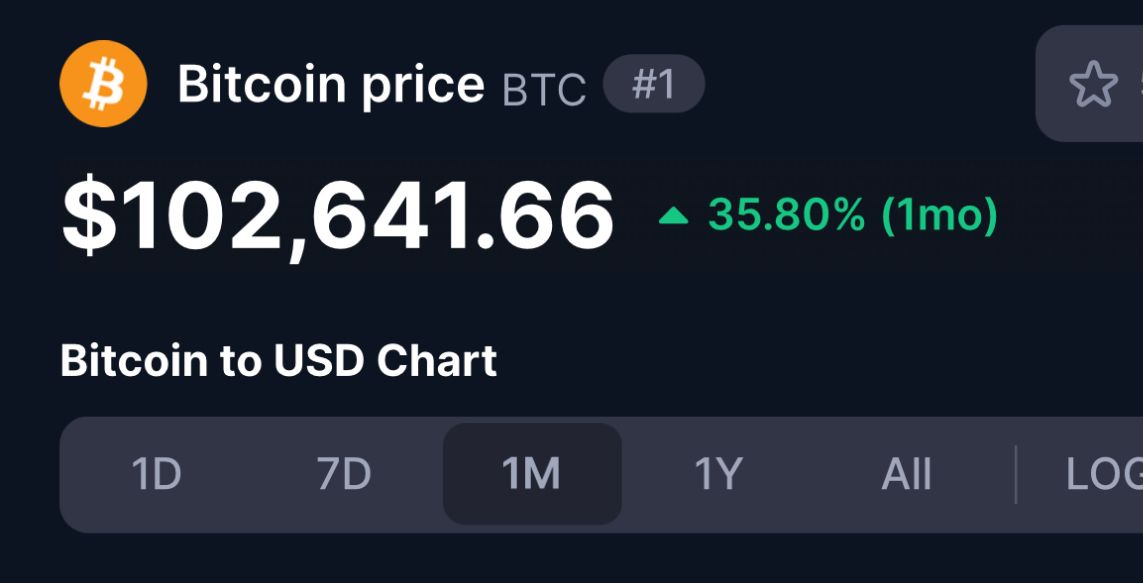Select the BTC ticker symbol
Viewport: 1143px width, 583px height.
tap(544, 90)
